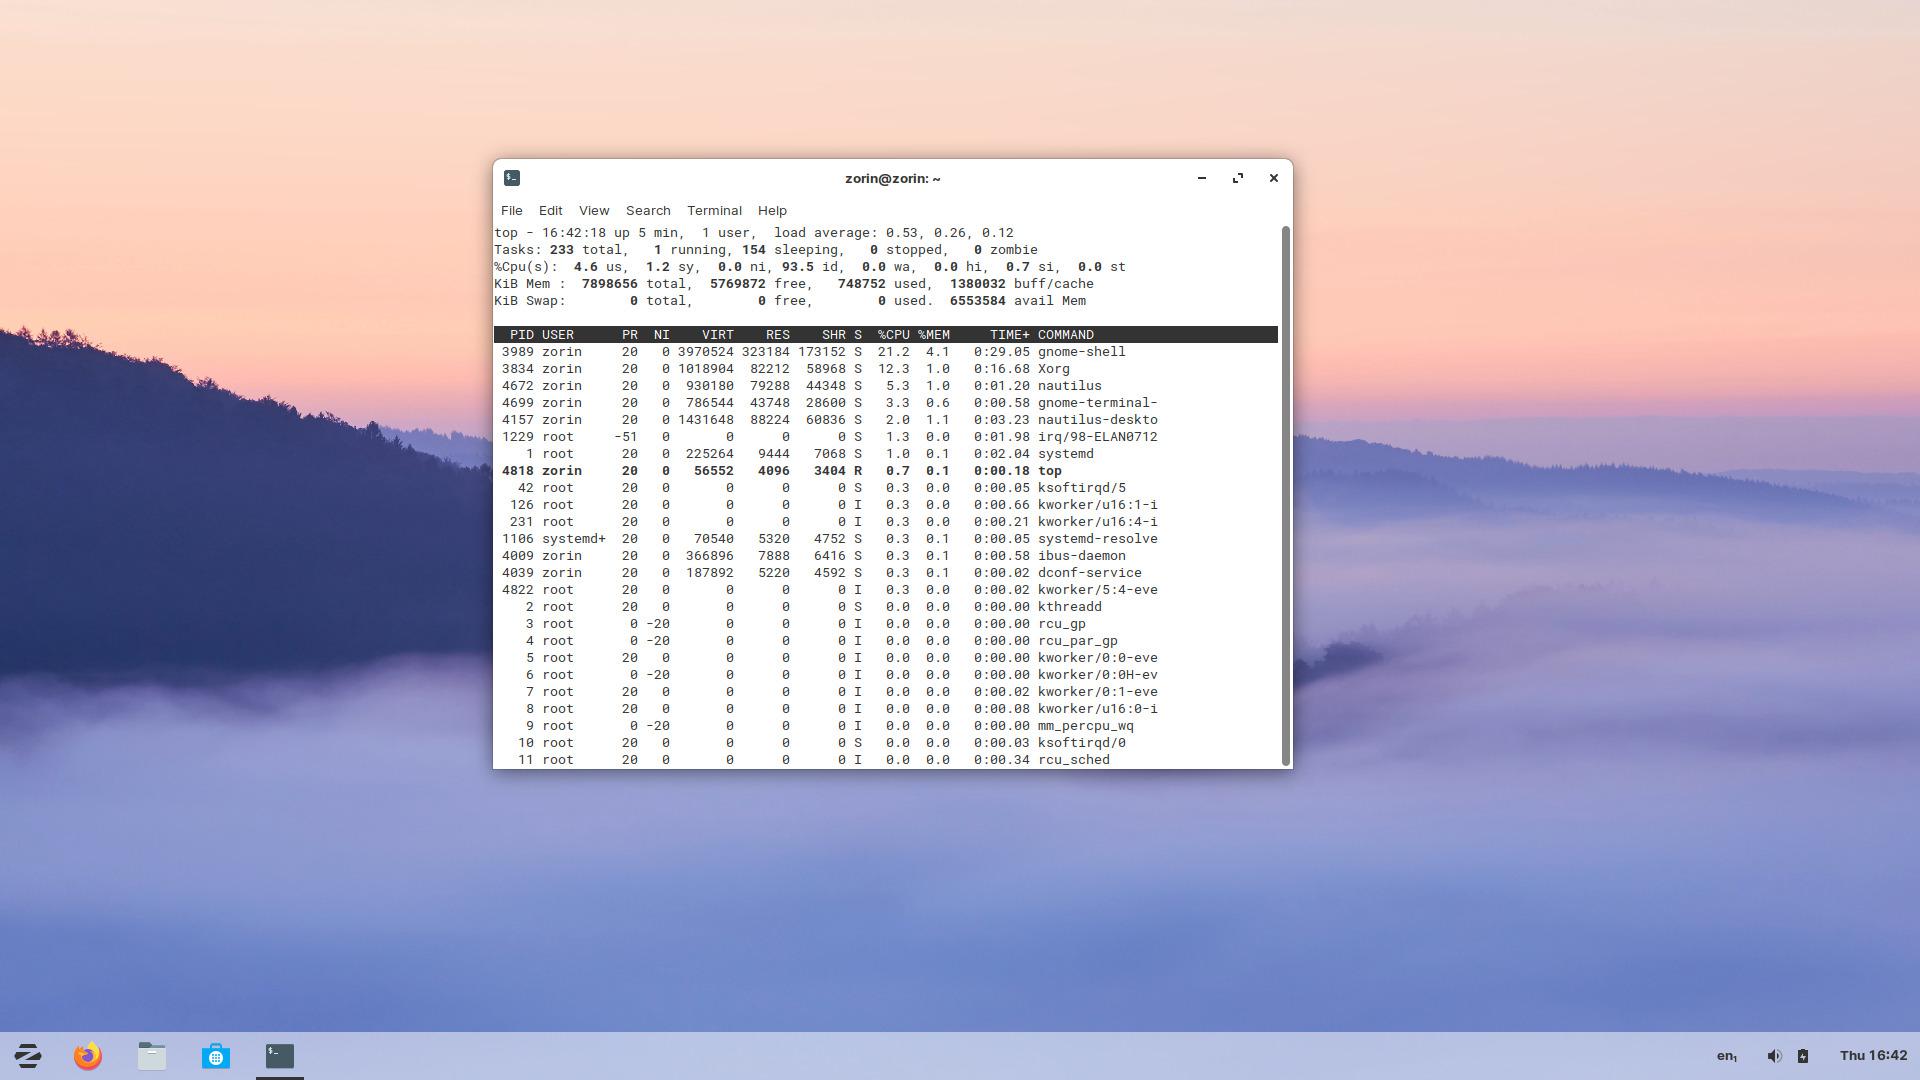
Task: Open the File menu
Action: coord(512,210)
